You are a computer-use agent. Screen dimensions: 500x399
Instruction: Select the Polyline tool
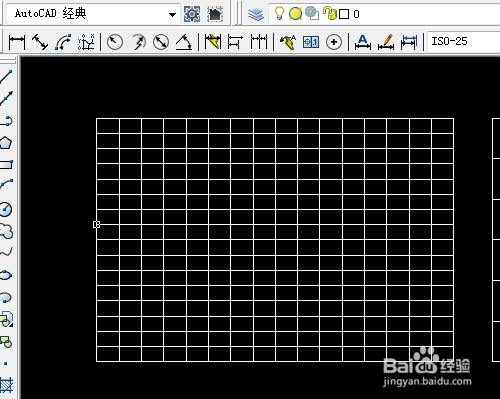6,121
